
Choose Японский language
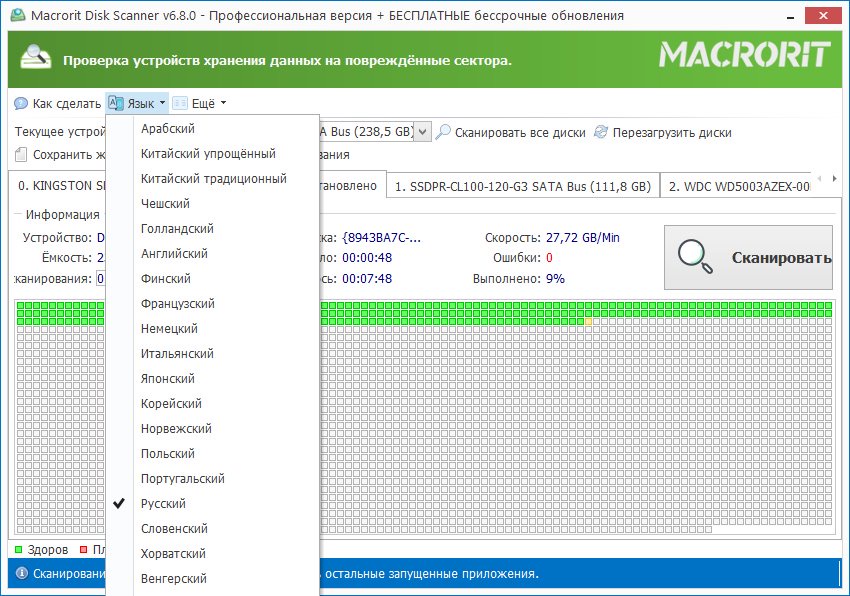tap(212, 378)
